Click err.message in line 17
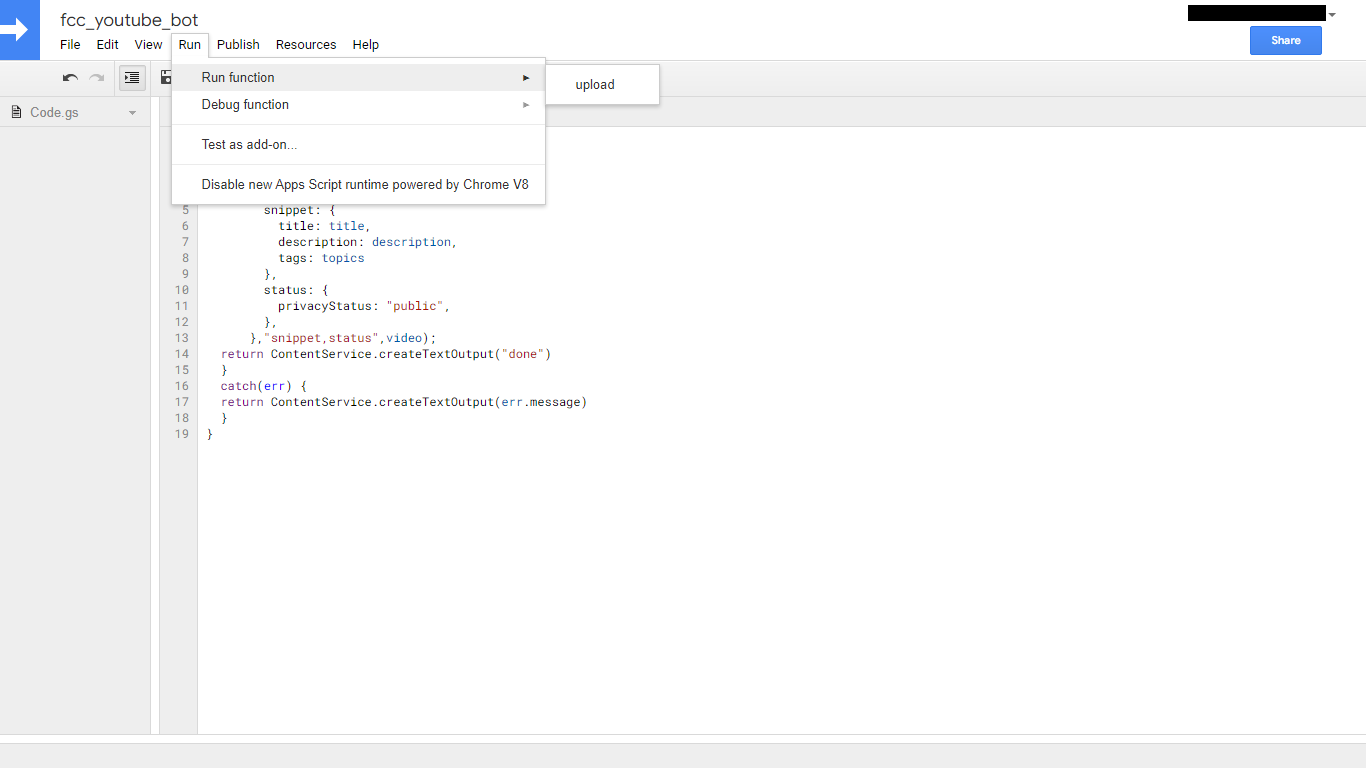Image resolution: width=1366 pixels, height=768 pixels. [540, 402]
